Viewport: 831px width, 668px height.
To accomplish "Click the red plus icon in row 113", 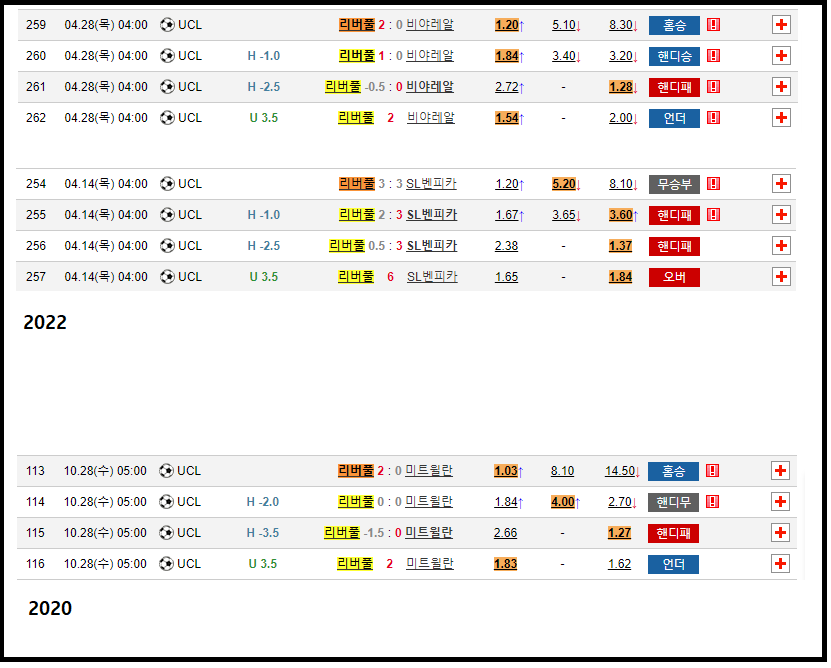I will coord(781,471).
